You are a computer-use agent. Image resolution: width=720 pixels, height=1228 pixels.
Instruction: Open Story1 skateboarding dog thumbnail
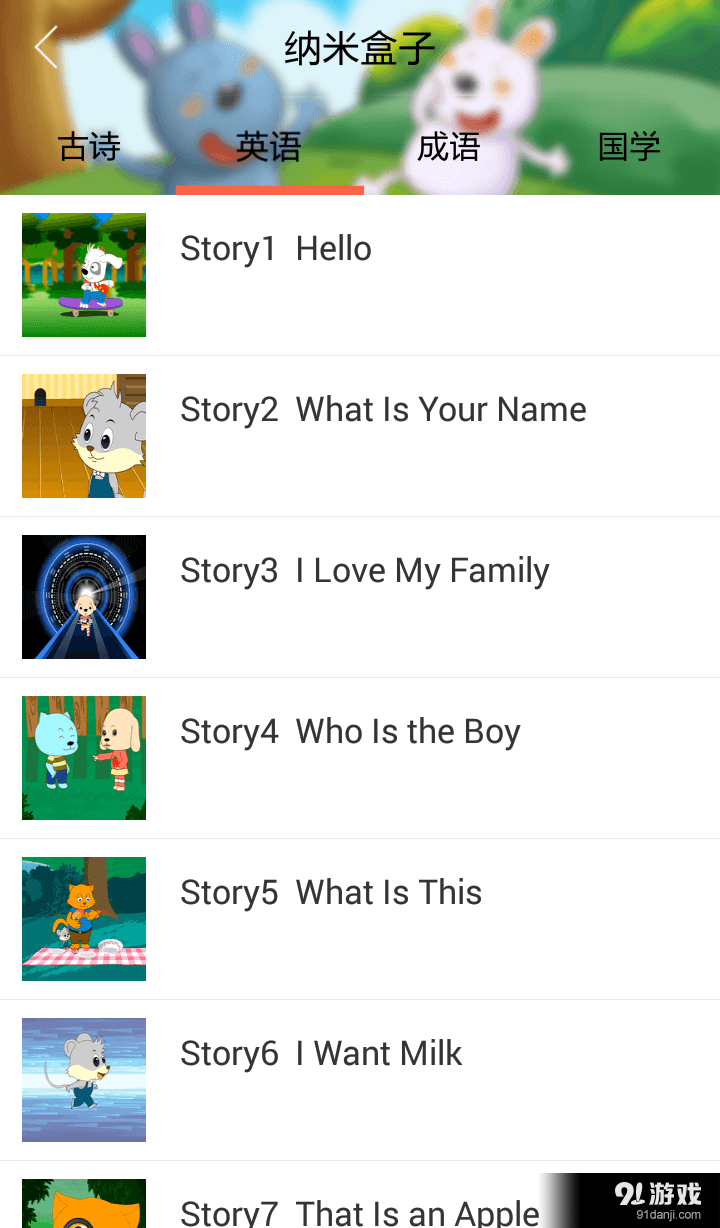(x=84, y=275)
